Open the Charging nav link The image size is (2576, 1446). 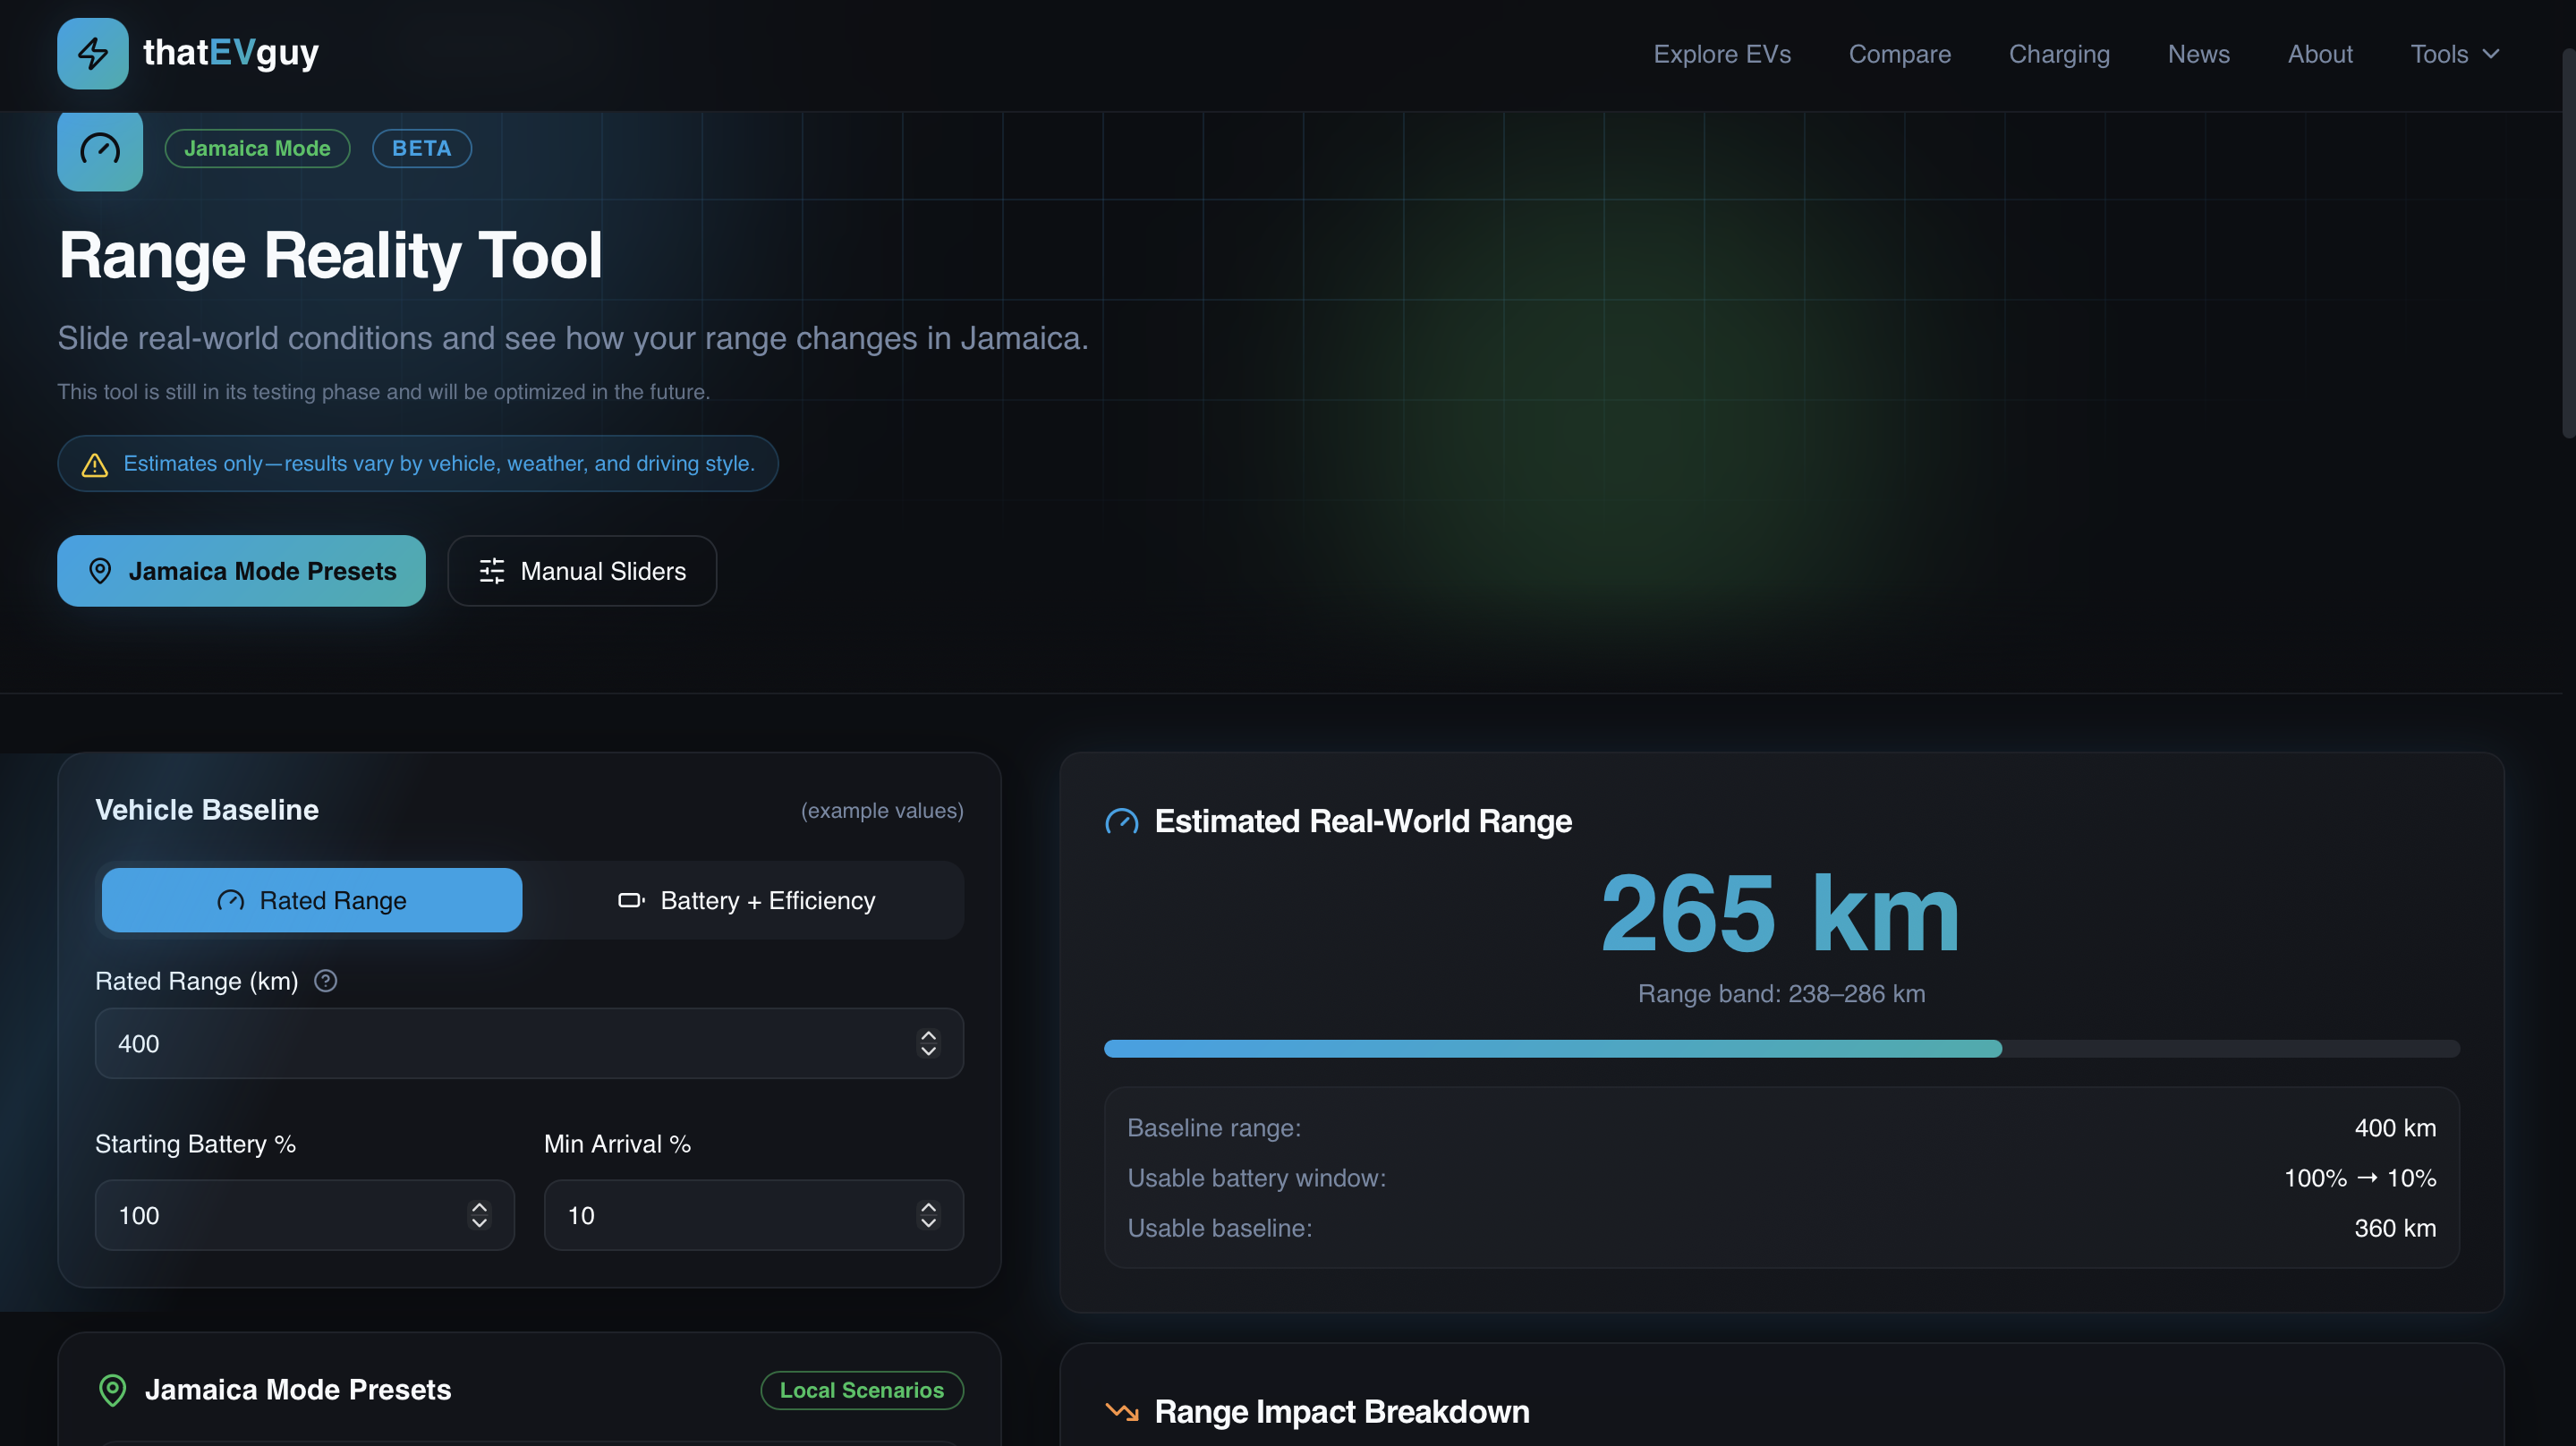(2059, 54)
